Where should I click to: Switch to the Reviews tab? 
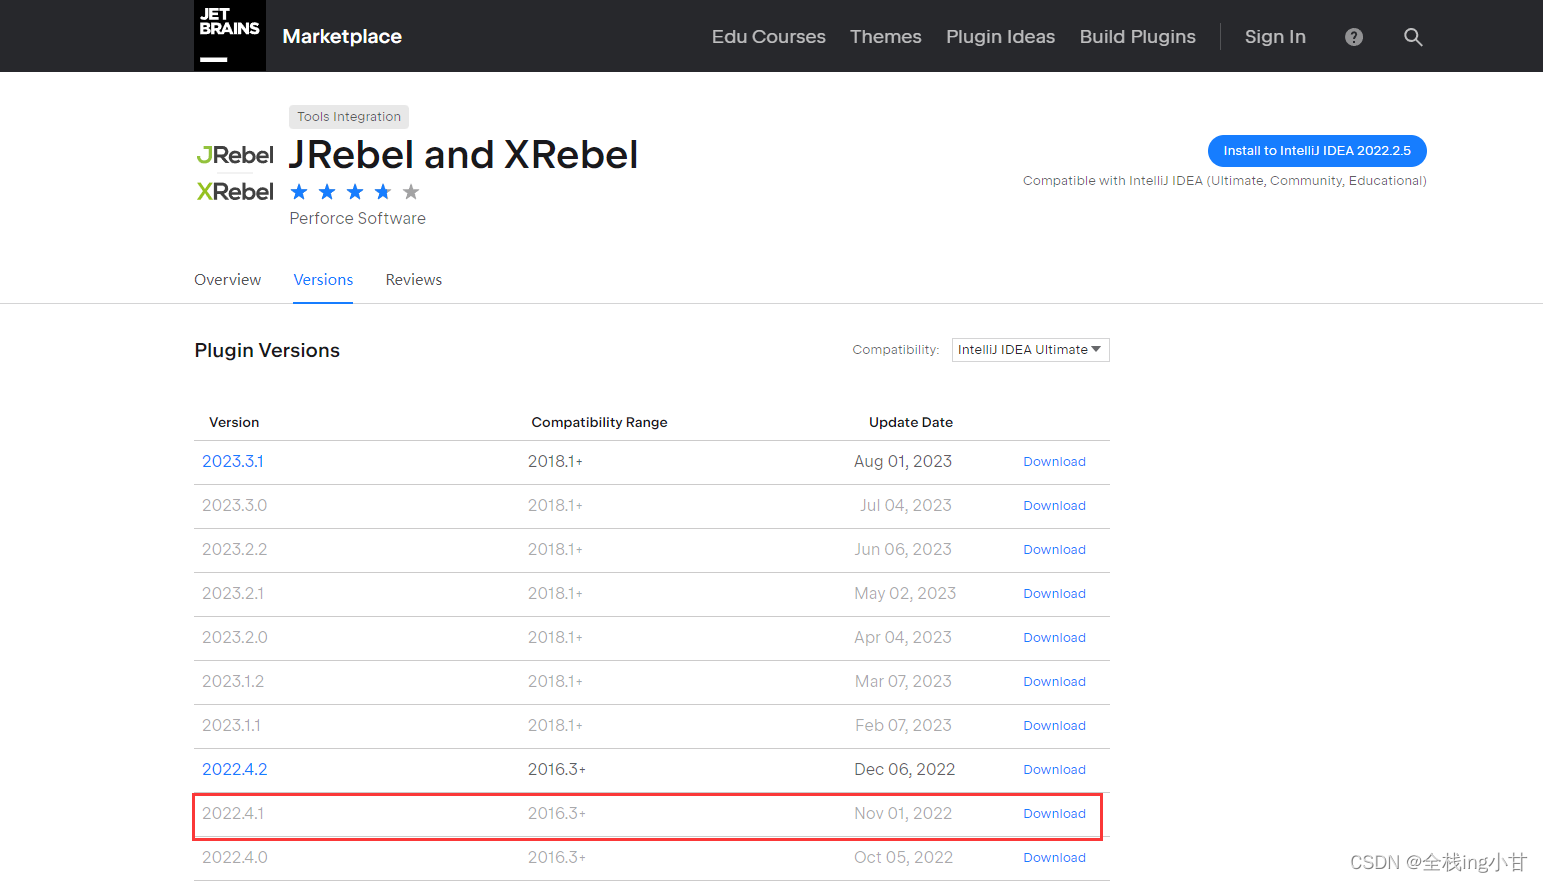pos(414,280)
